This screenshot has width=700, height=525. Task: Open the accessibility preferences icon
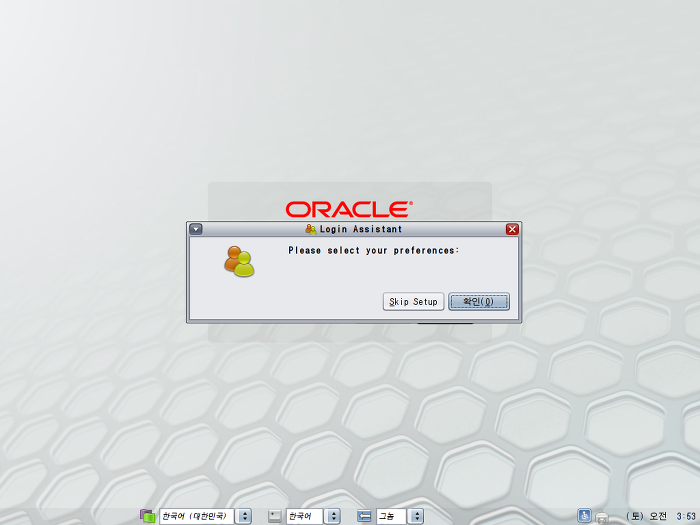(584, 516)
